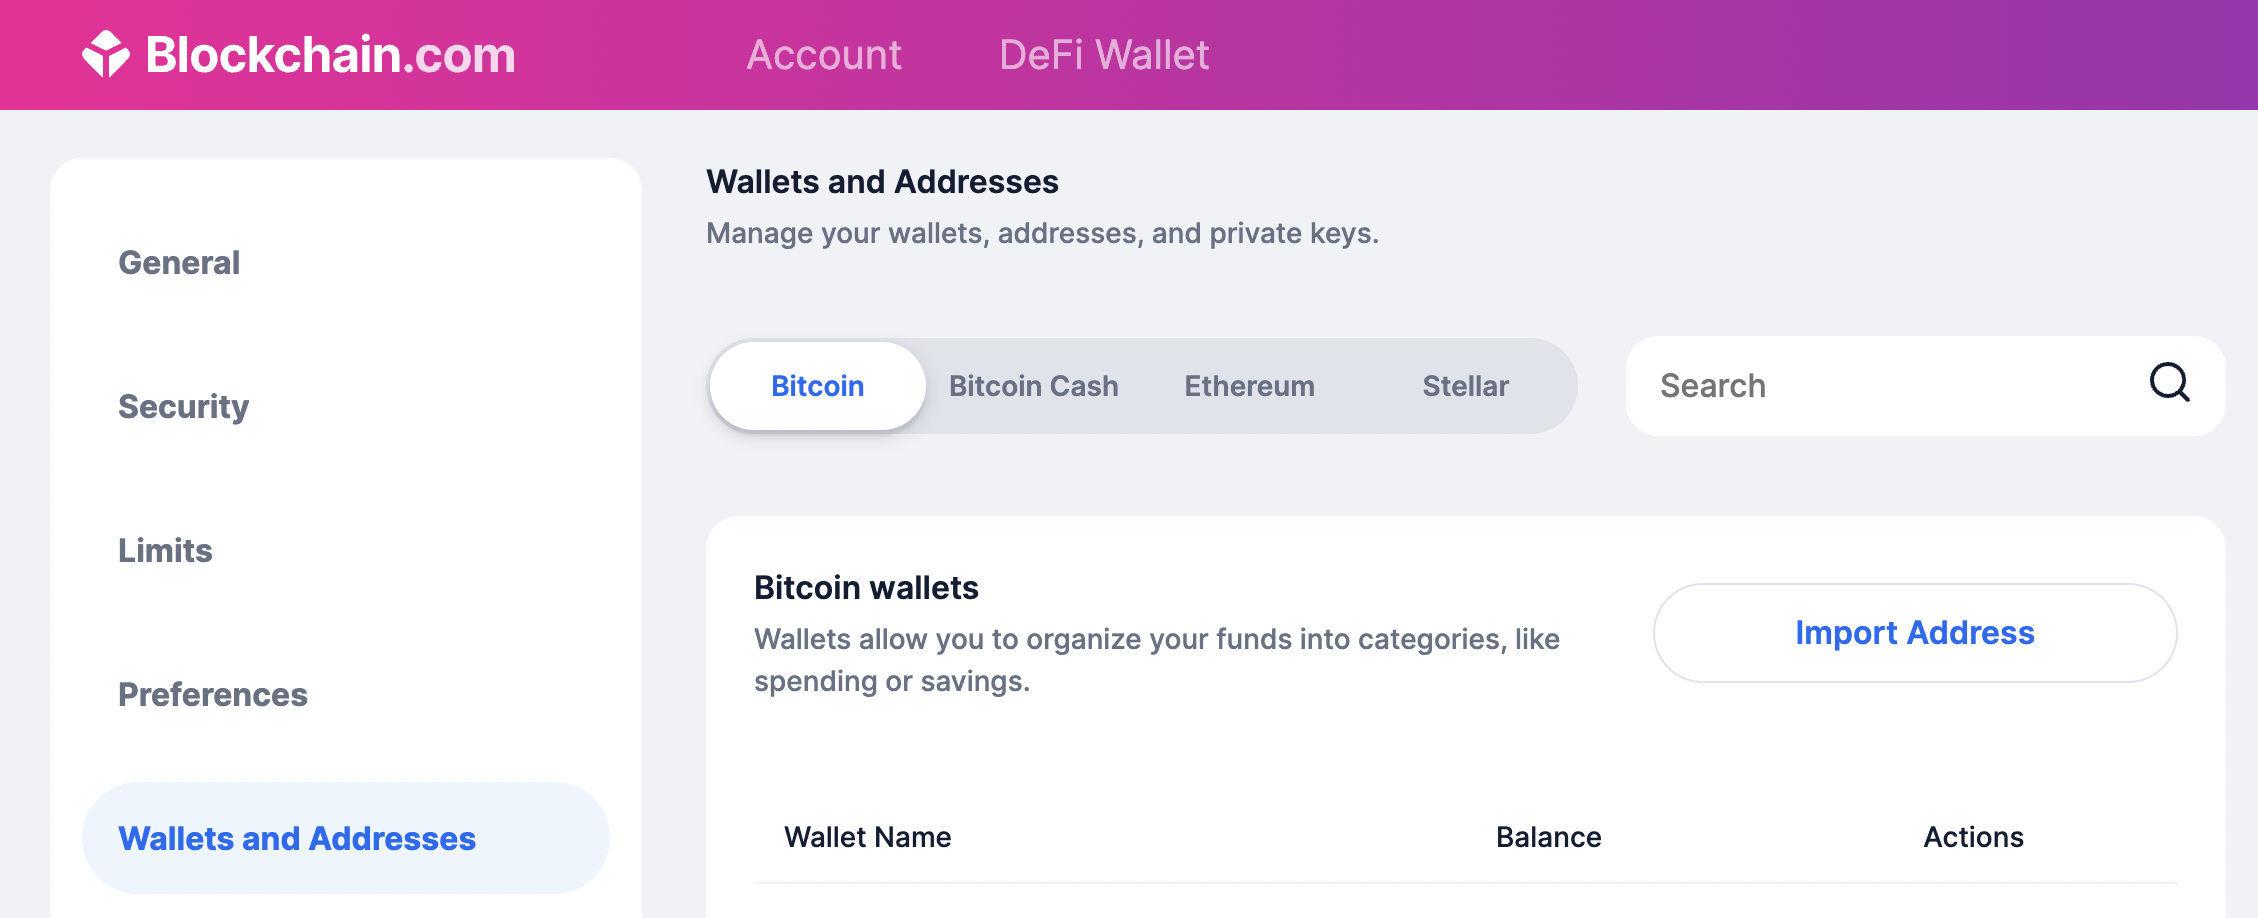The image size is (2258, 918).
Task: Focus the Search input field
Action: tap(1925, 386)
